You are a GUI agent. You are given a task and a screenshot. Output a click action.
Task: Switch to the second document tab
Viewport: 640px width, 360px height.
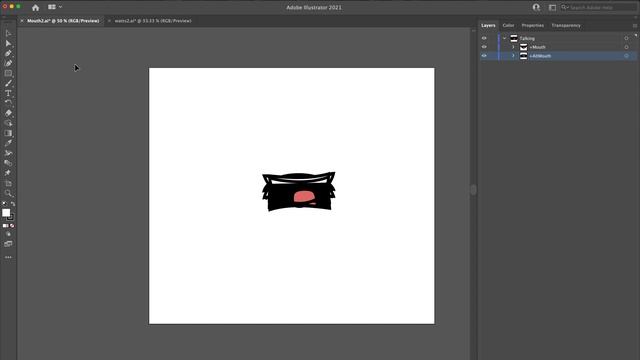[153, 21]
